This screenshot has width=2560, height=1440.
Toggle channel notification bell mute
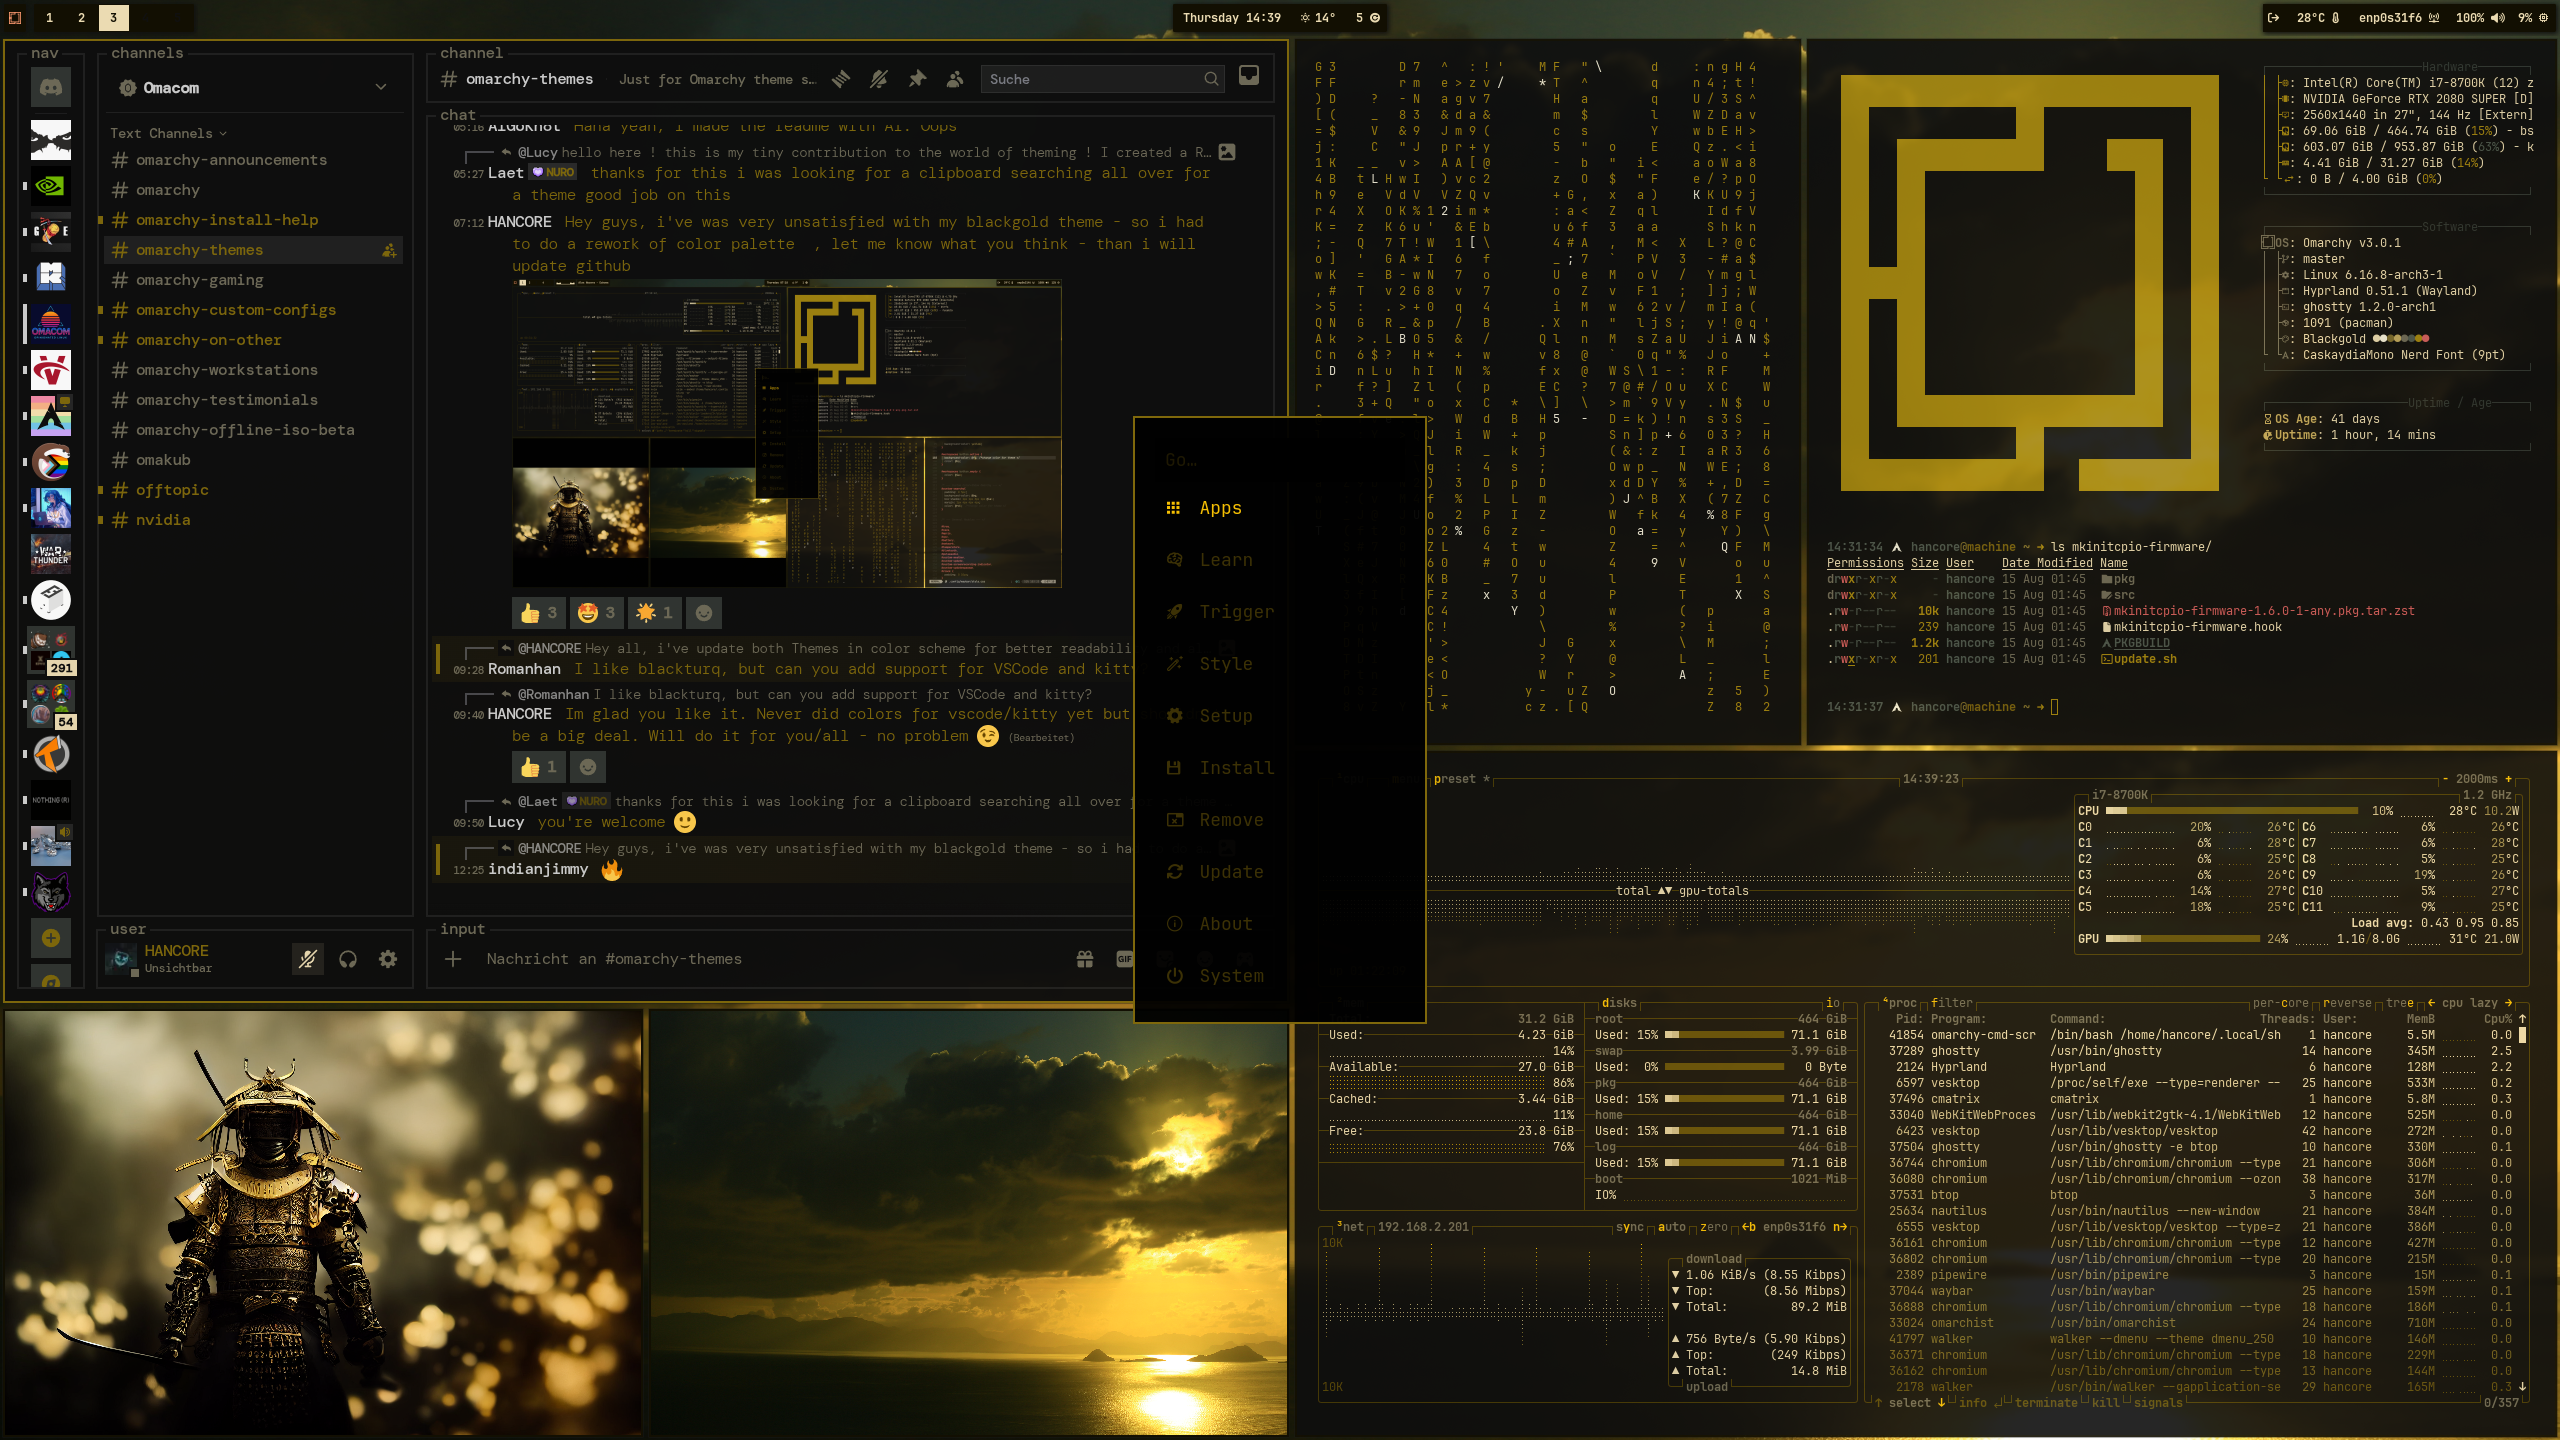879,79
